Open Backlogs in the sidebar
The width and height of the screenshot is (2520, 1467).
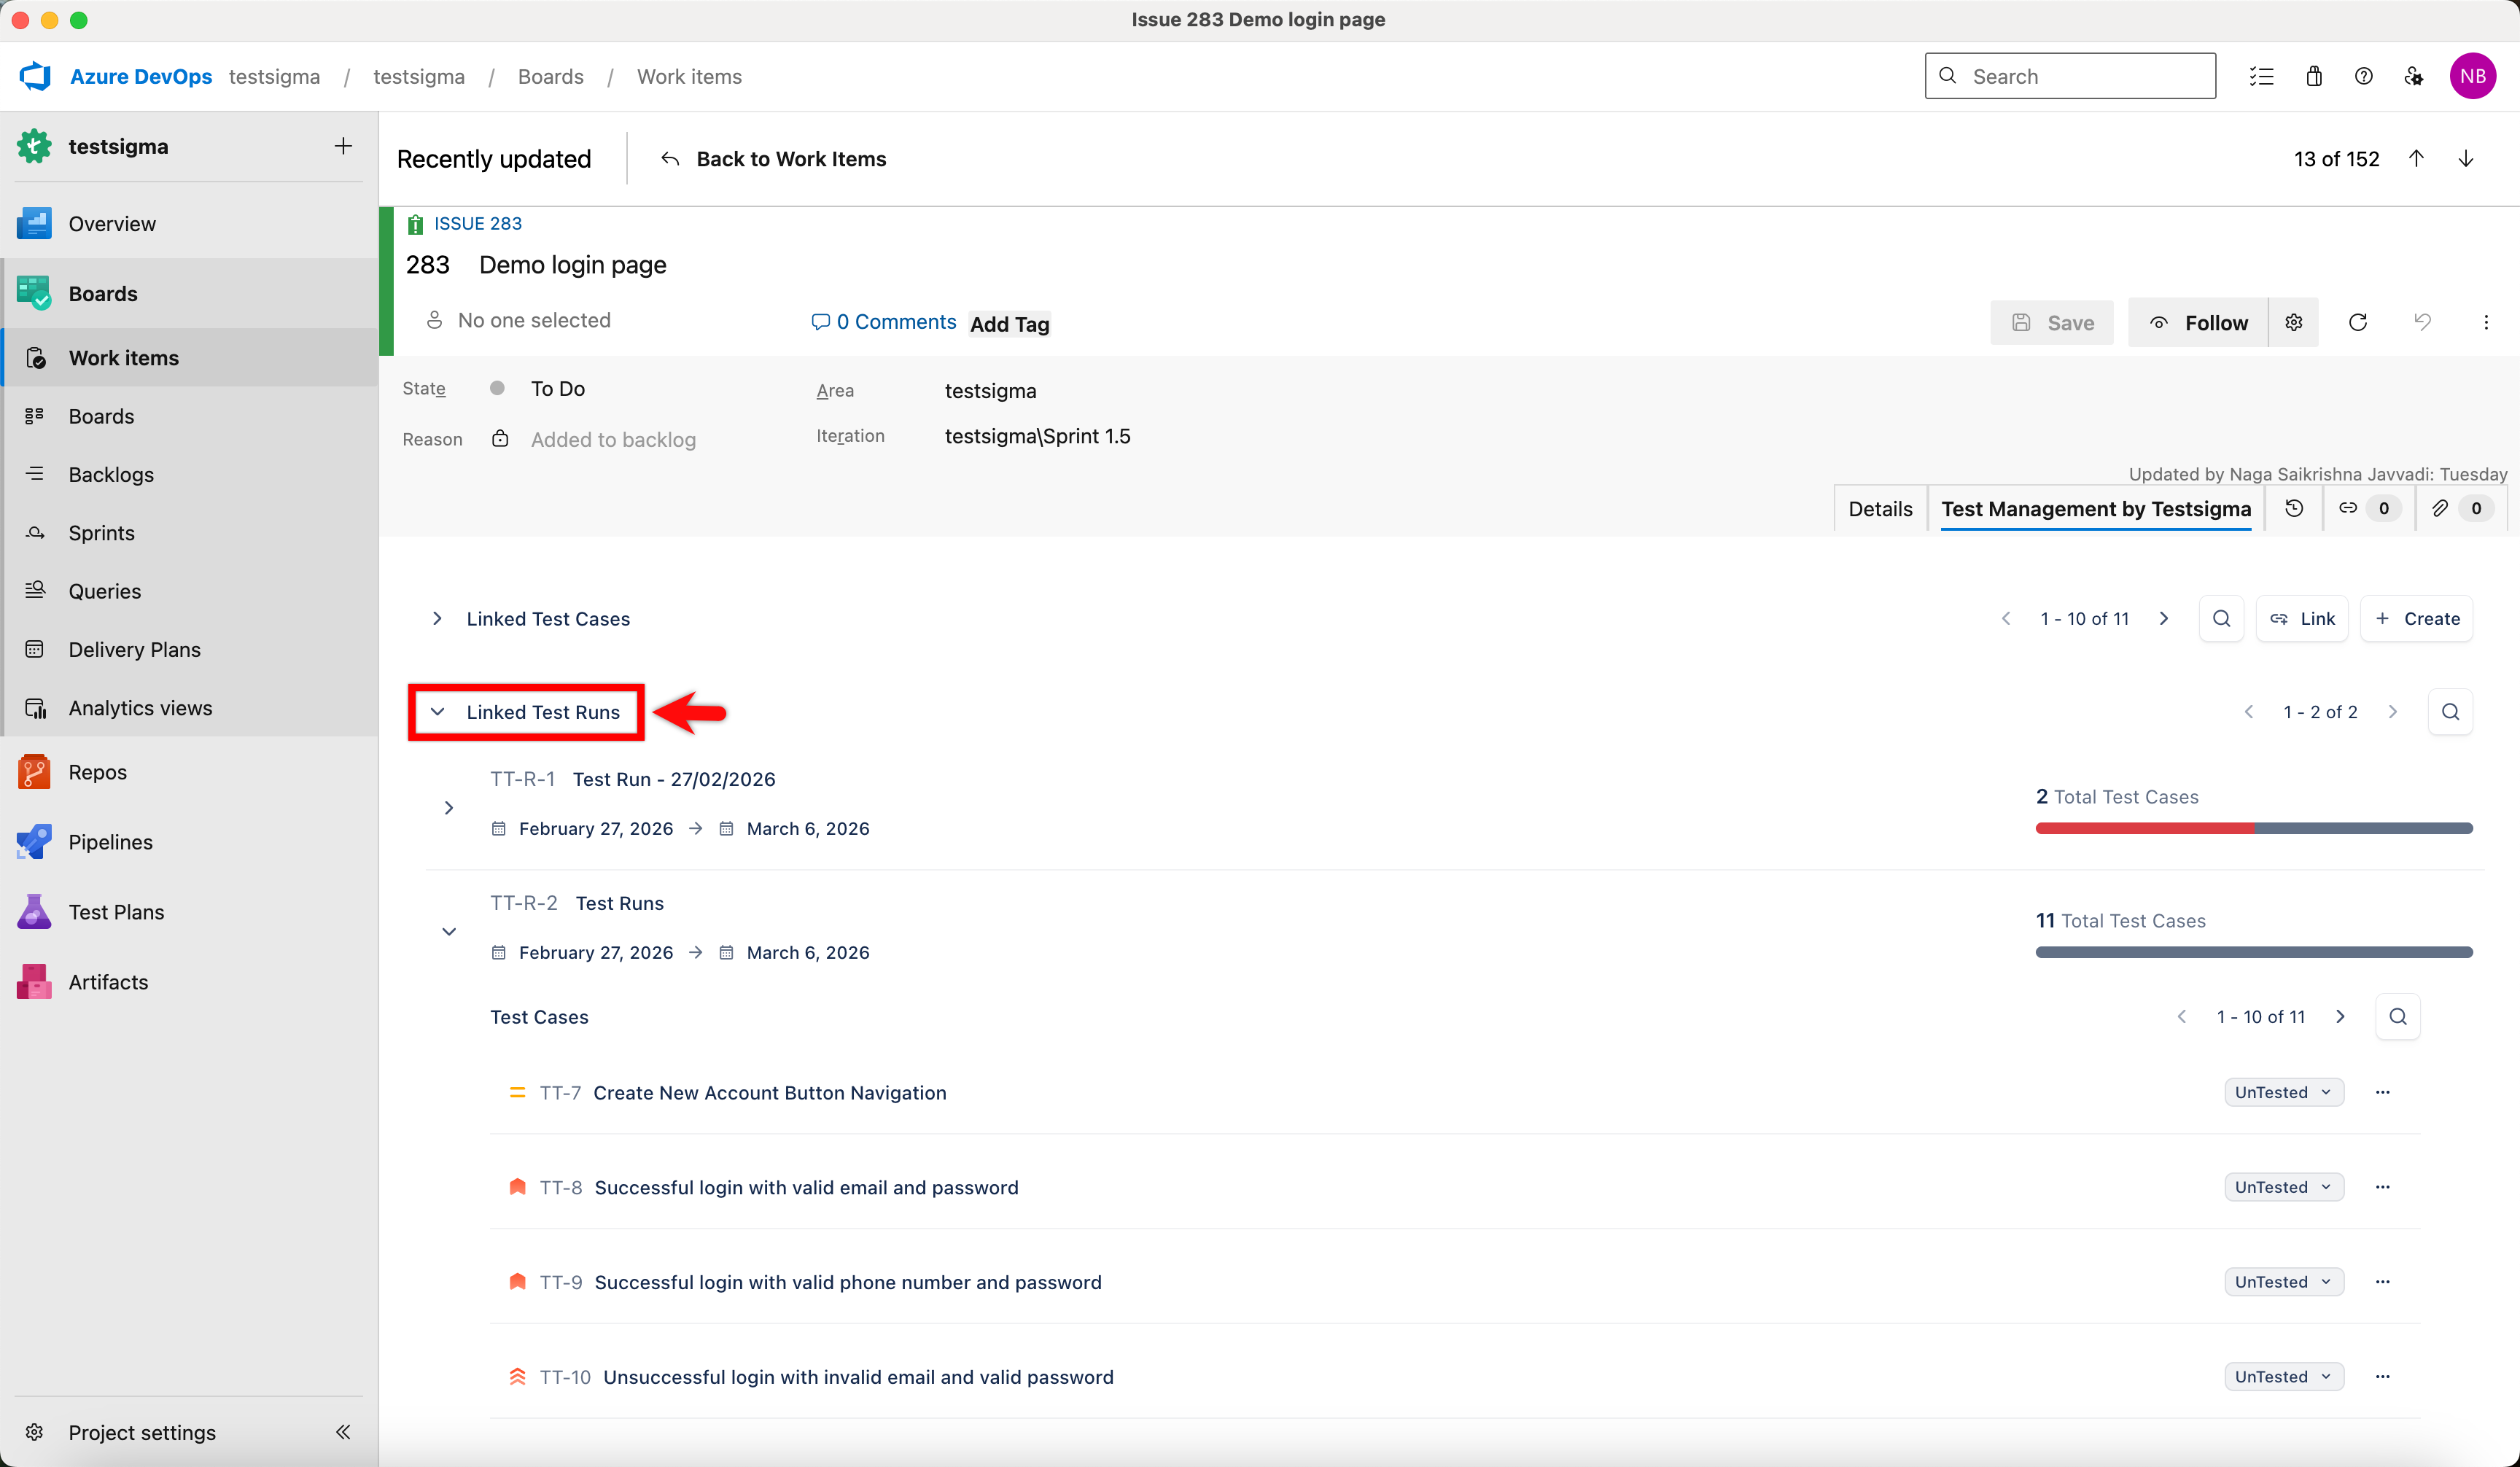tap(190, 475)
